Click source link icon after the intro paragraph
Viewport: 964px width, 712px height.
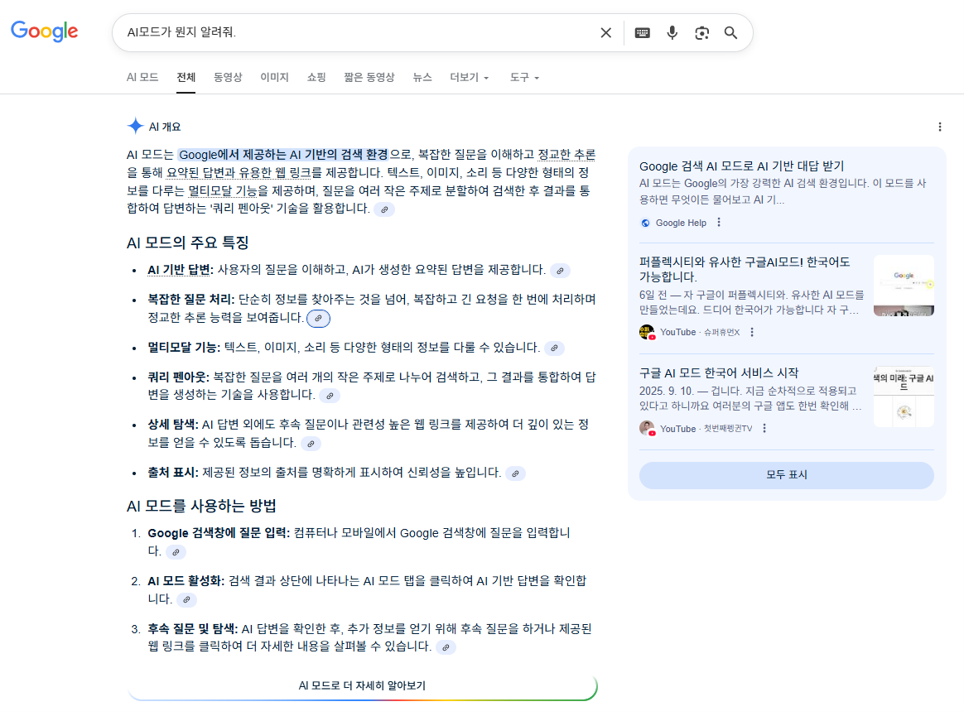(384, 210)
